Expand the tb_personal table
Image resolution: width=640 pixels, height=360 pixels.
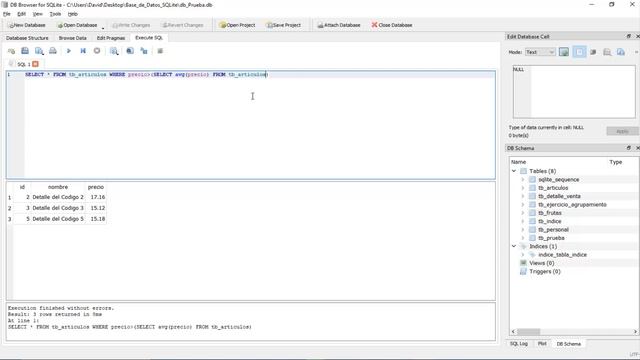[523, 230]
